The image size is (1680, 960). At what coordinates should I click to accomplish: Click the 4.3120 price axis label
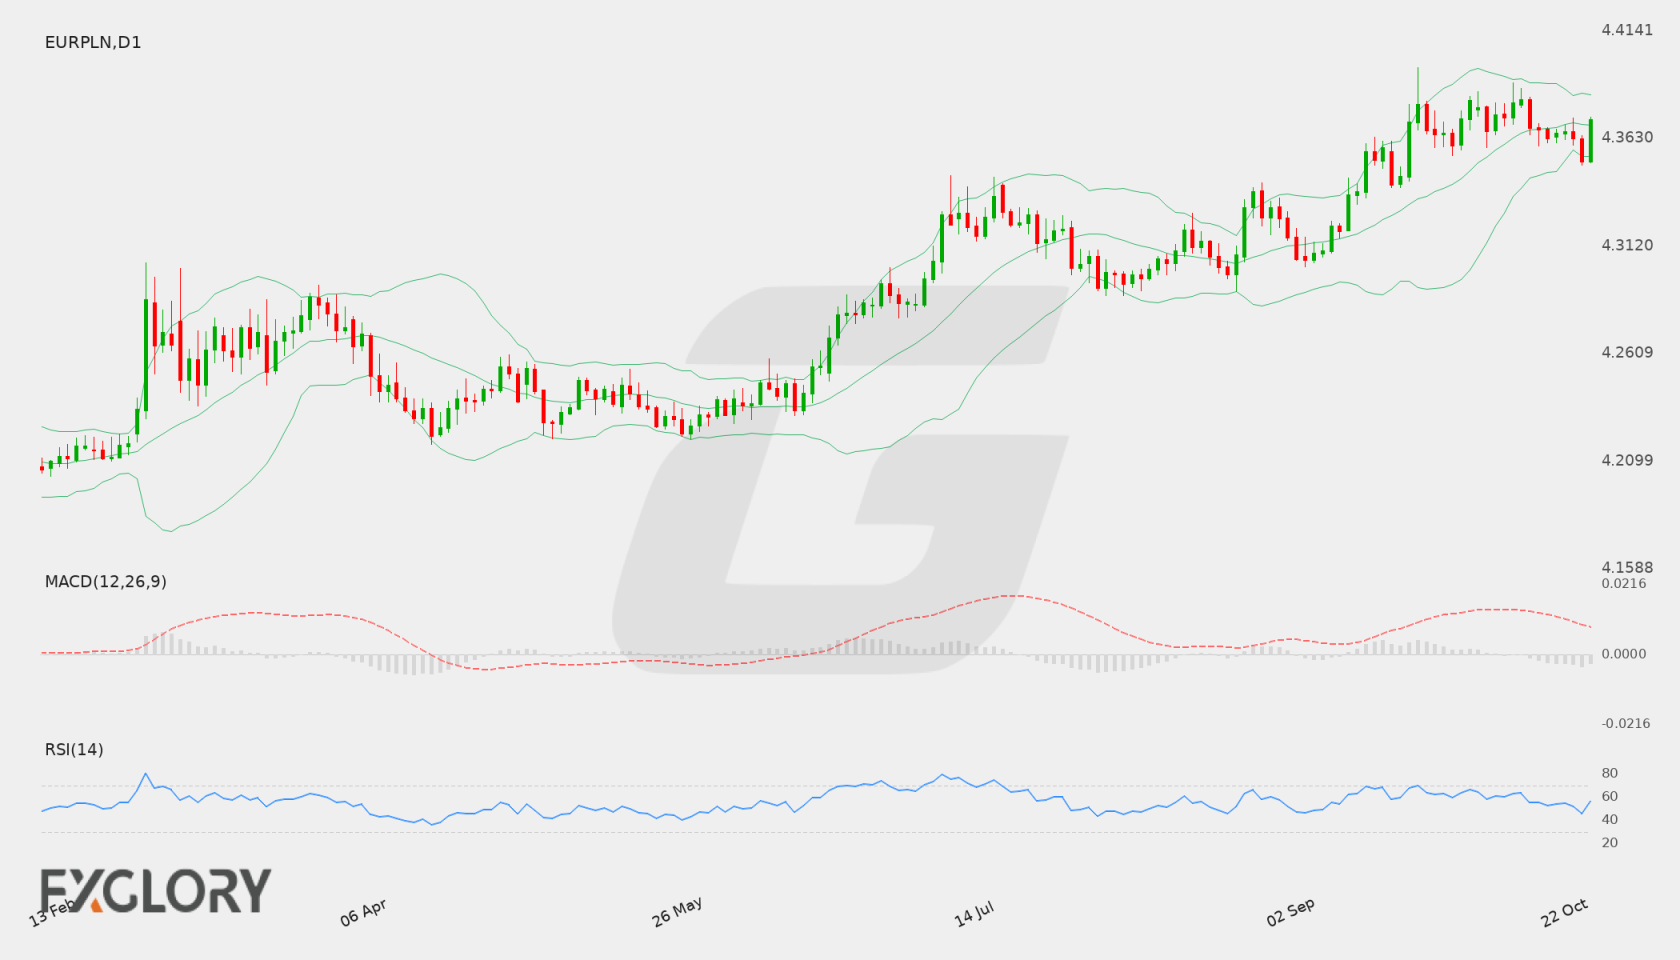pos(1627,245)
